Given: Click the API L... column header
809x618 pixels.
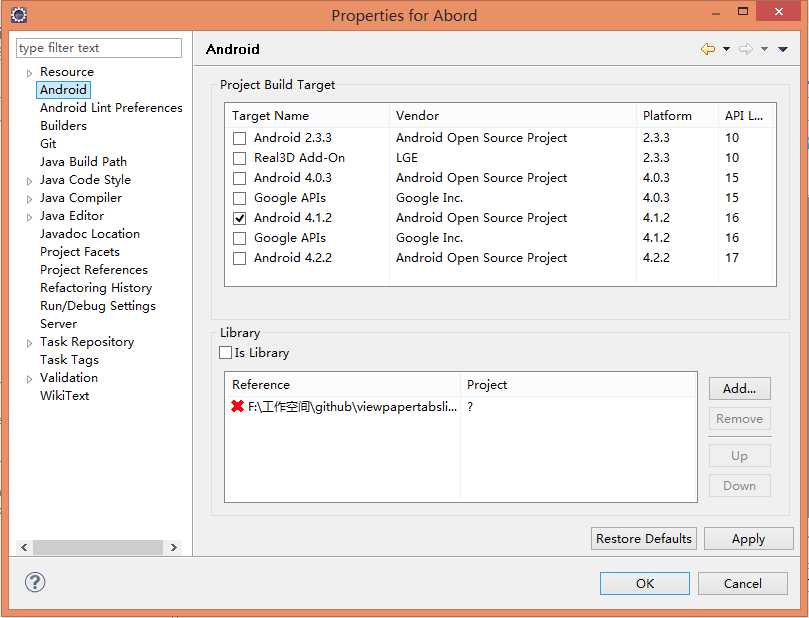Looking at the screenshot, I should (x=747, y=116).
